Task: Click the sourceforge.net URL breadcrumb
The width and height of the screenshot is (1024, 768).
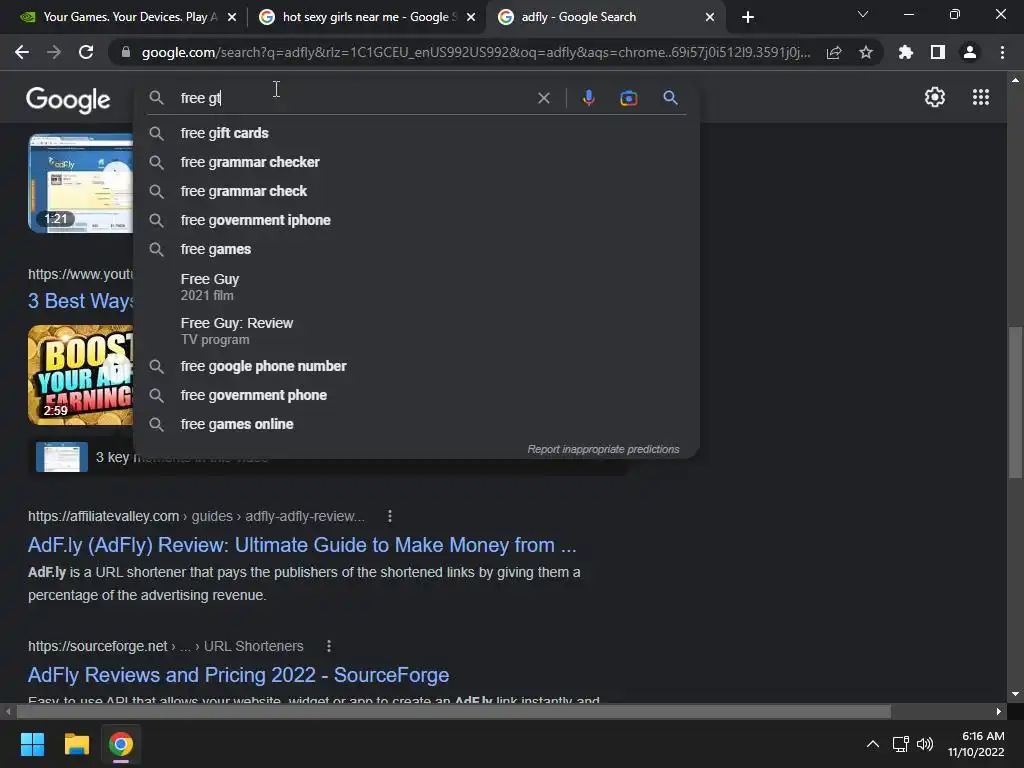Action: [165, 646]
